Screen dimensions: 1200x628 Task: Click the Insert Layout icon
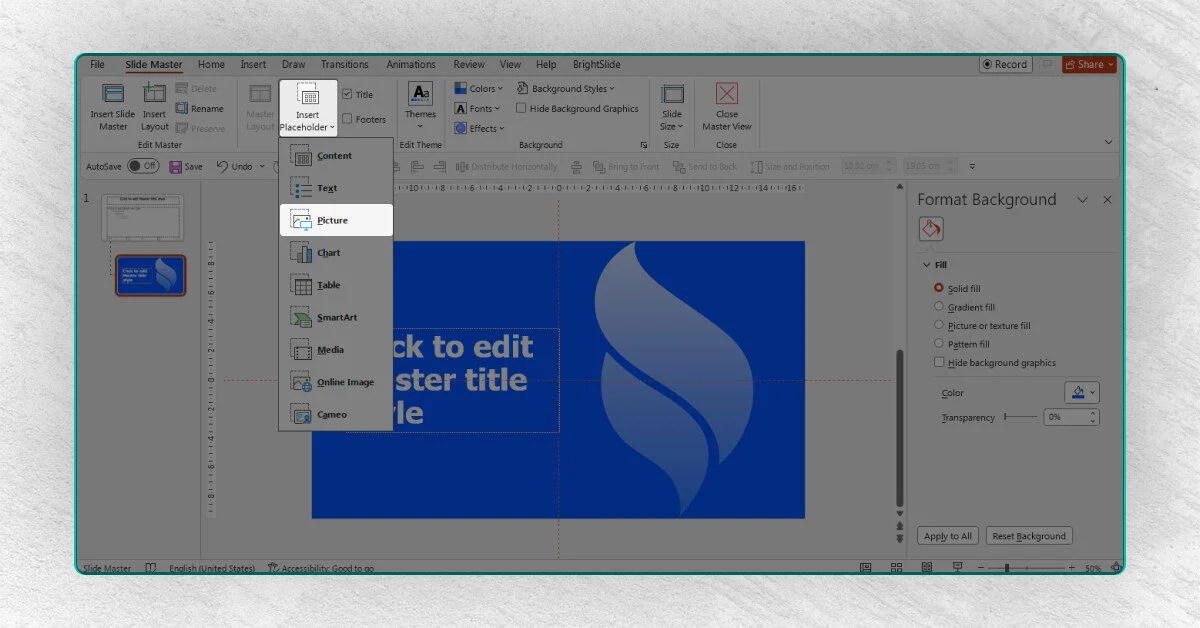pyautogui.click(x=154, y=95)
